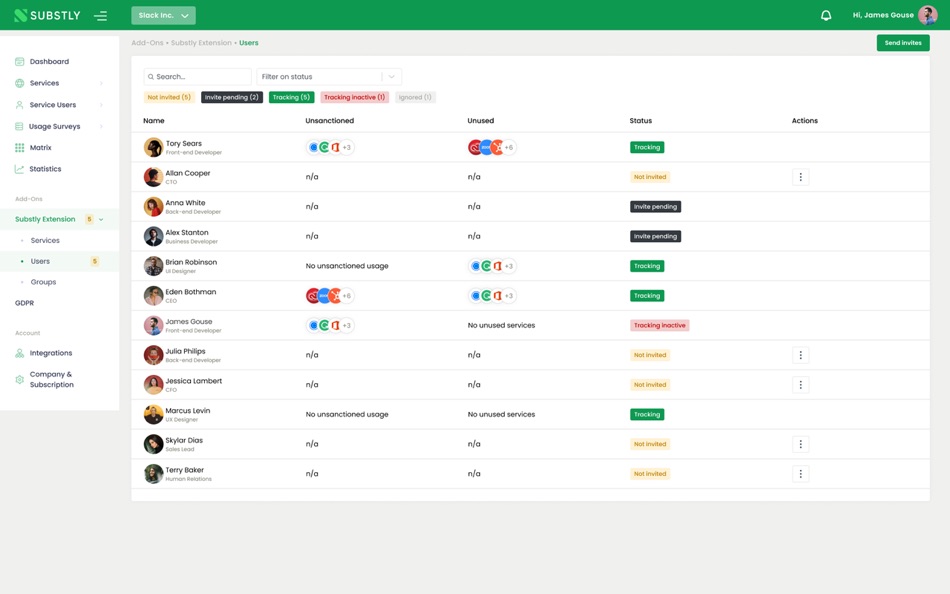Toggle the Ignored (1) filter chip

[x=415, y=97]
